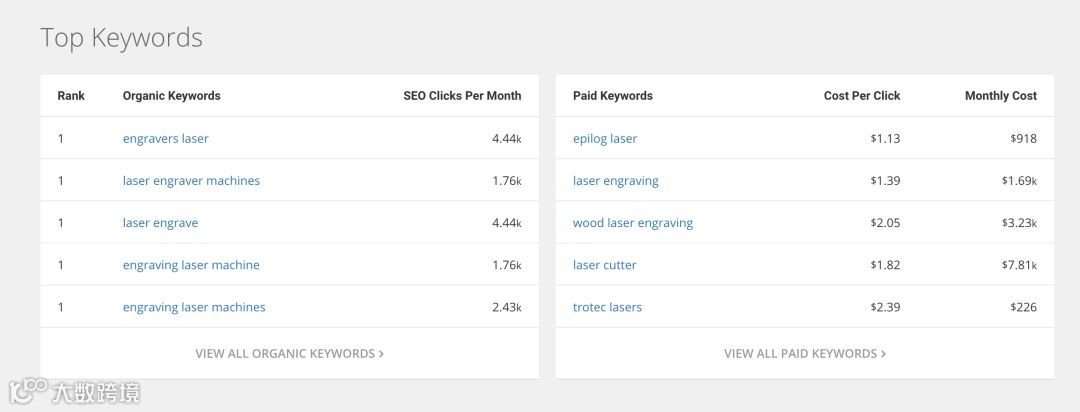
Task: Open the 'engravers laser' organic keyword
Action: 165,139
